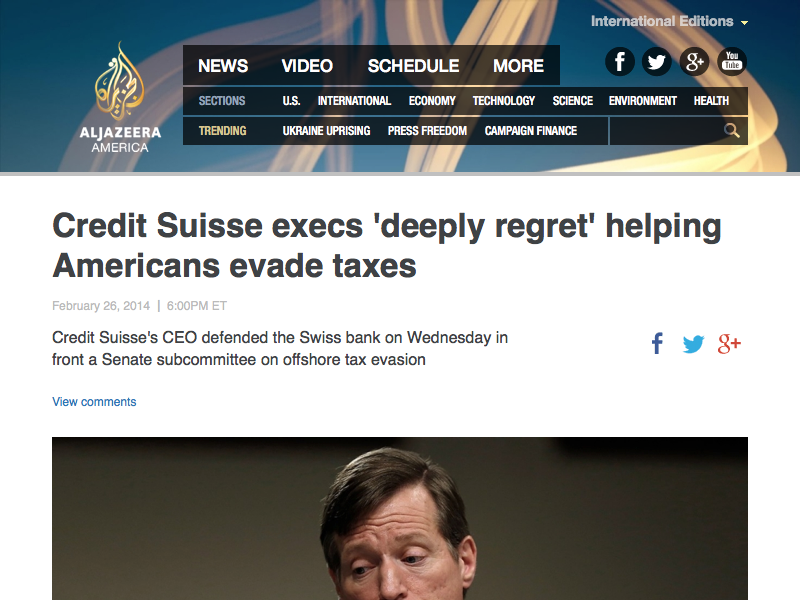The height and width of the screenshot is (600, 800).
Task: Open the NEWS menu item
Action: click(x=223, y=66)
